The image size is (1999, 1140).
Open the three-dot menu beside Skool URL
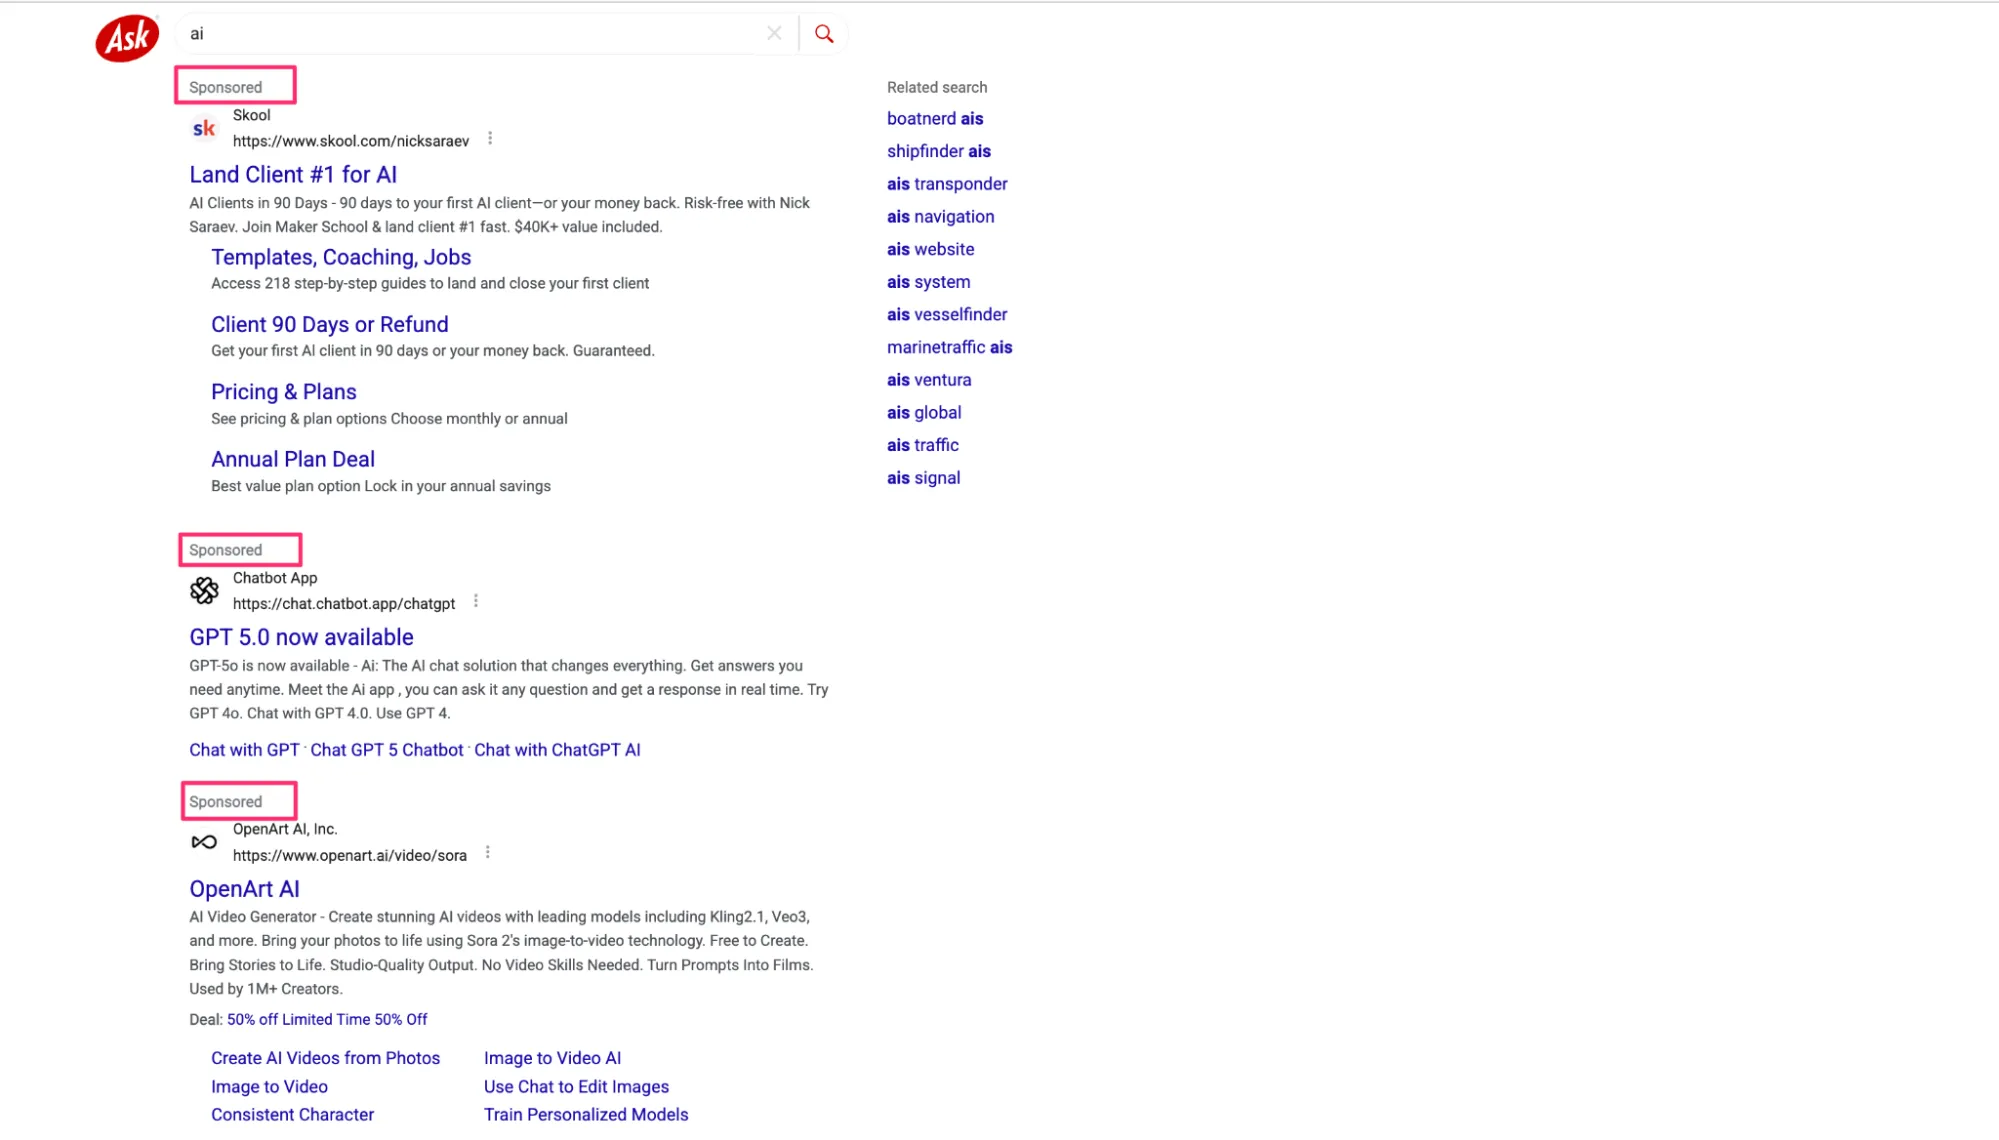coord(490,139)
